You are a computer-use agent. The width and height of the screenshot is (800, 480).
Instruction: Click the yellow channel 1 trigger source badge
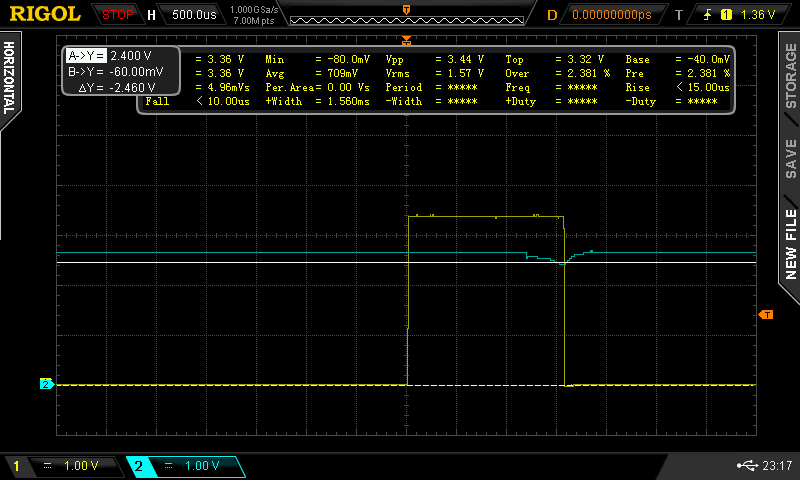click(726, 15)
